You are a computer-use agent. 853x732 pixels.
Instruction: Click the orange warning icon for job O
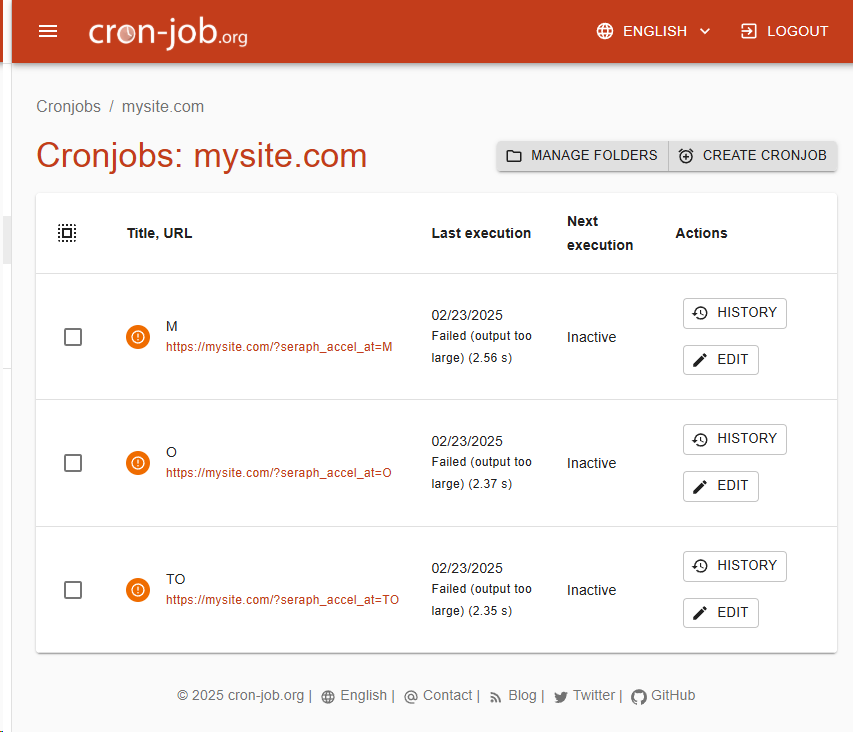click(138, 463)
